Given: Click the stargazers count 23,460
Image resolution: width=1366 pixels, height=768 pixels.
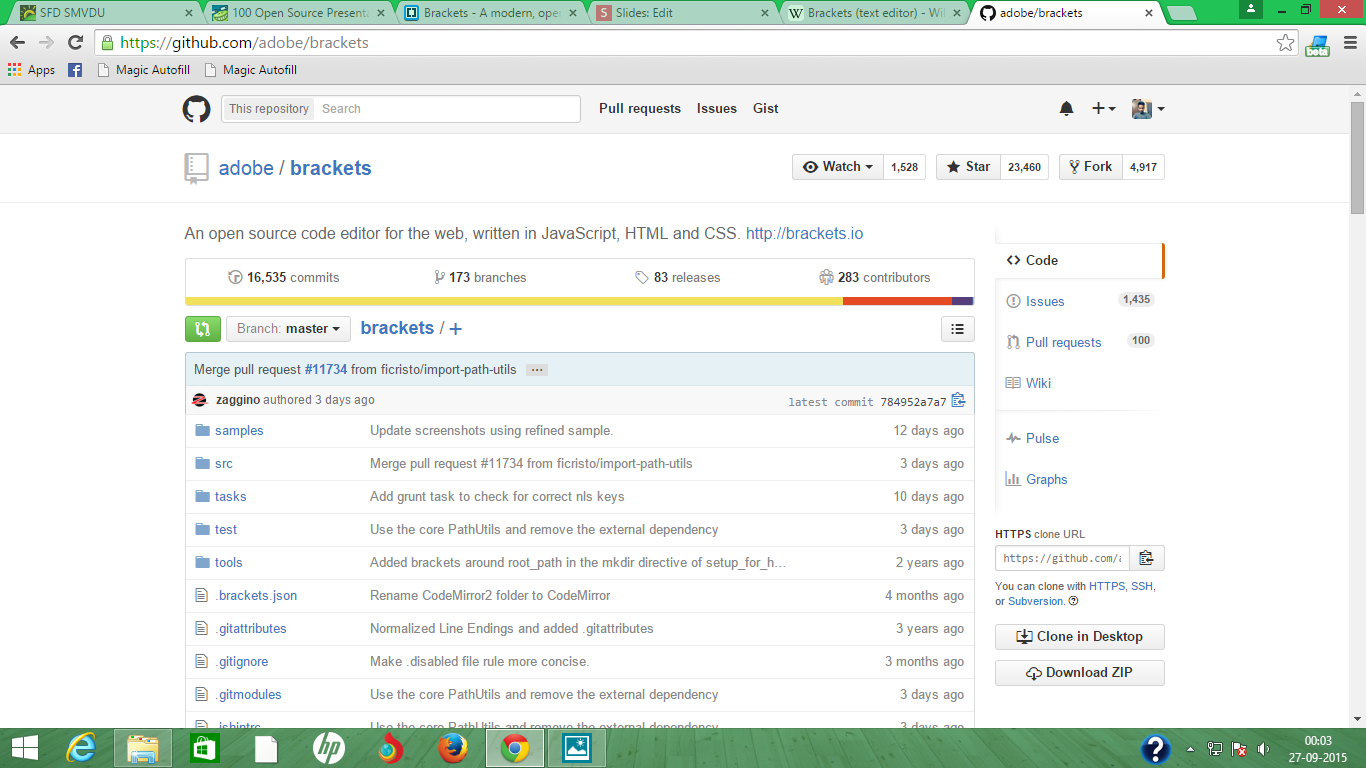Looking at the screenshot, I should tap(1024, 167).
